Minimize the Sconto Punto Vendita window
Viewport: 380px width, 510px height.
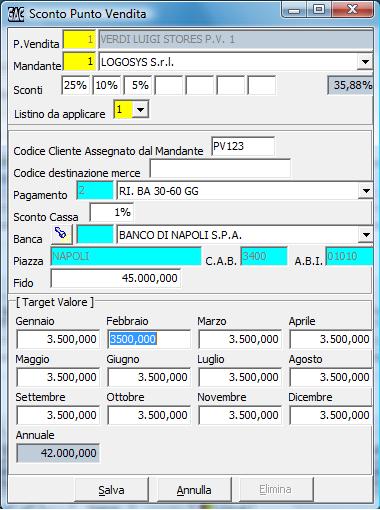[294, 10]
